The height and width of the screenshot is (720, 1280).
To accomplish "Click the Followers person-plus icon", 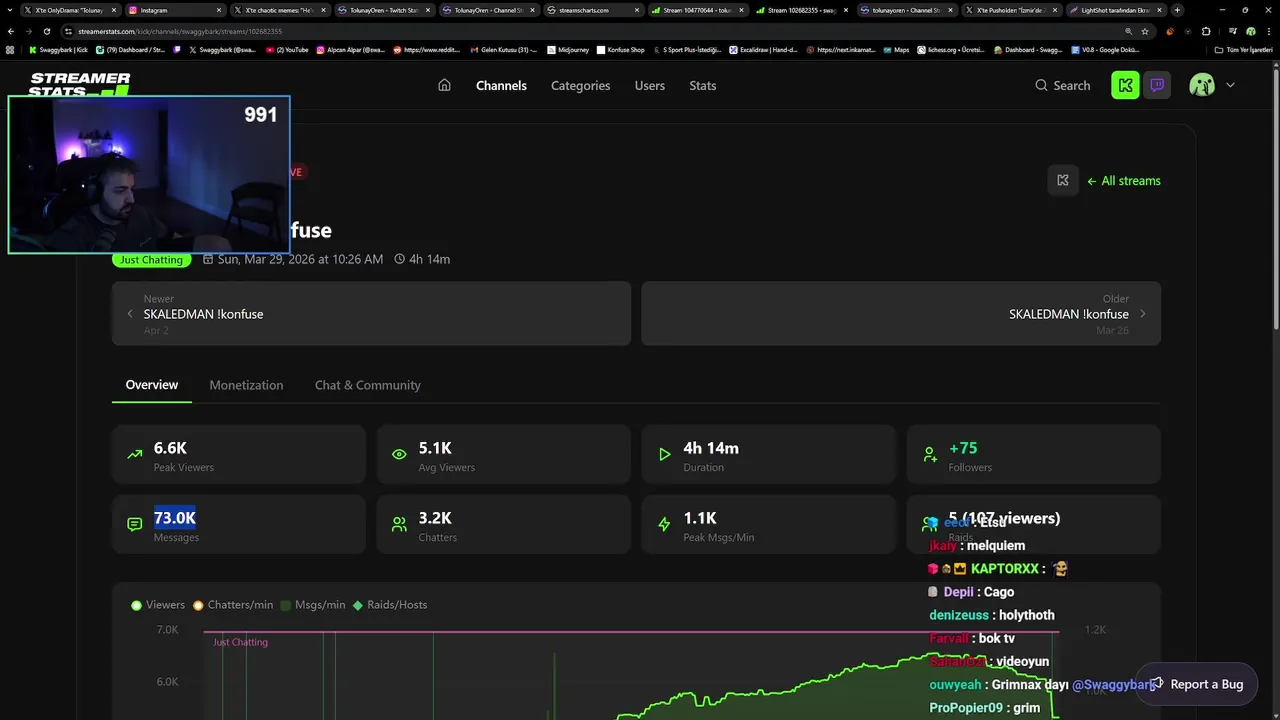I will click(930, 454).
